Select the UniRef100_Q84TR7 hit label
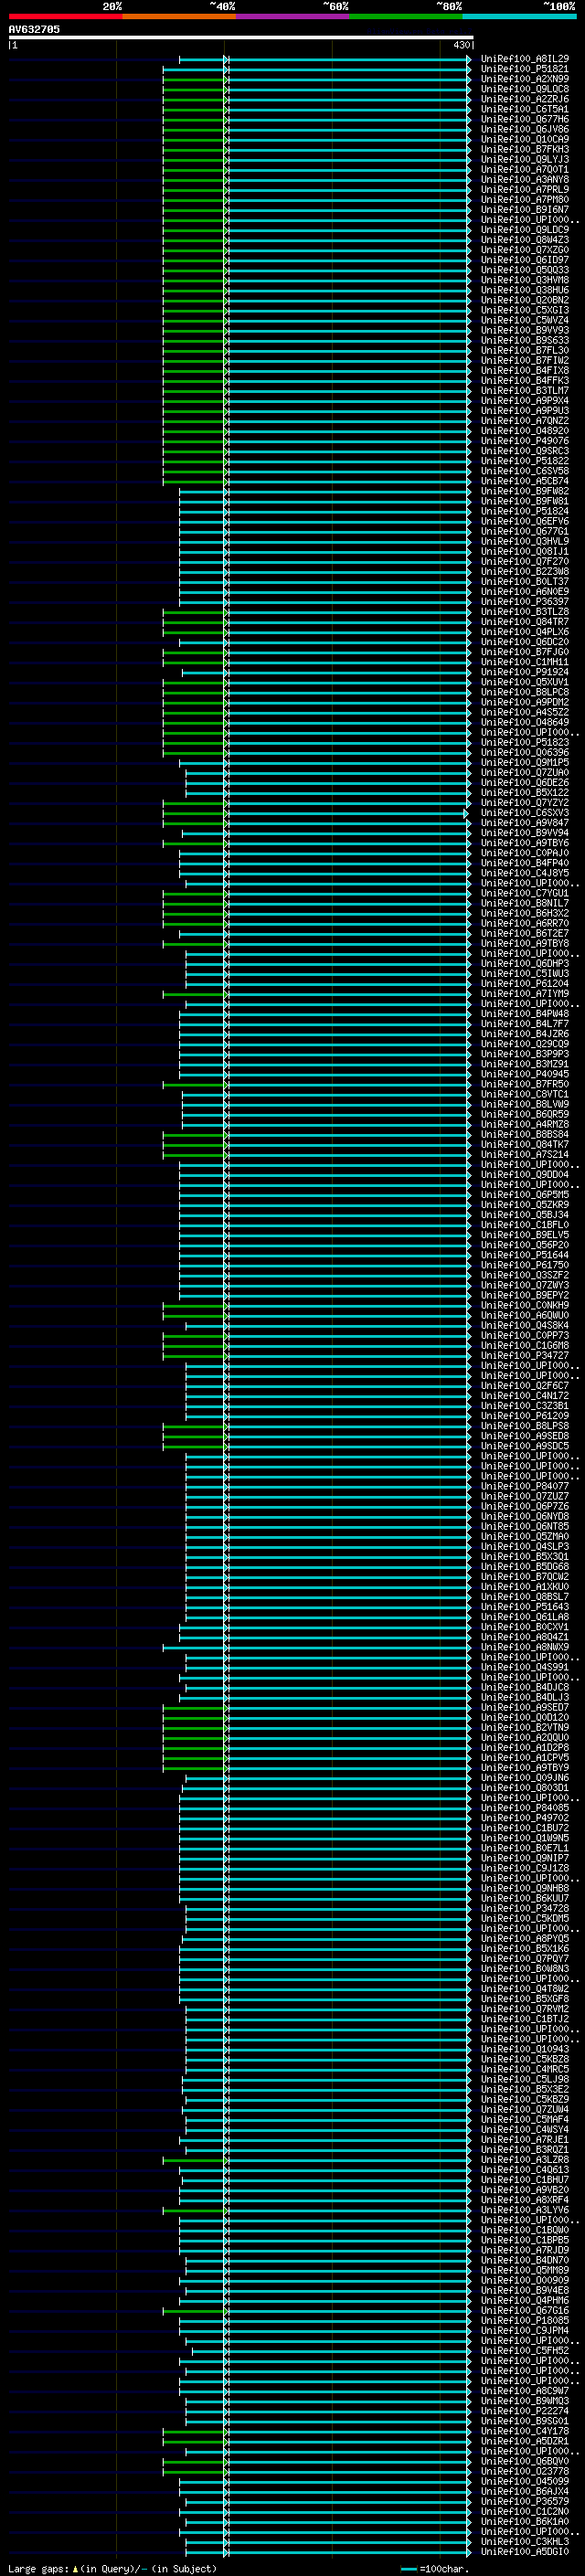Viewport: 585px width, 2576px height. tap(524, 622)
